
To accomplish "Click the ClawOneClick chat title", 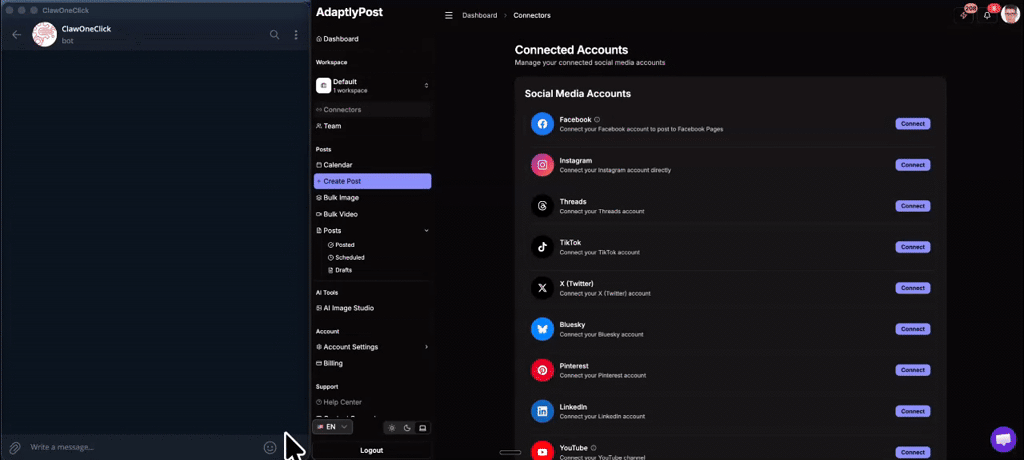I will 86,29.
